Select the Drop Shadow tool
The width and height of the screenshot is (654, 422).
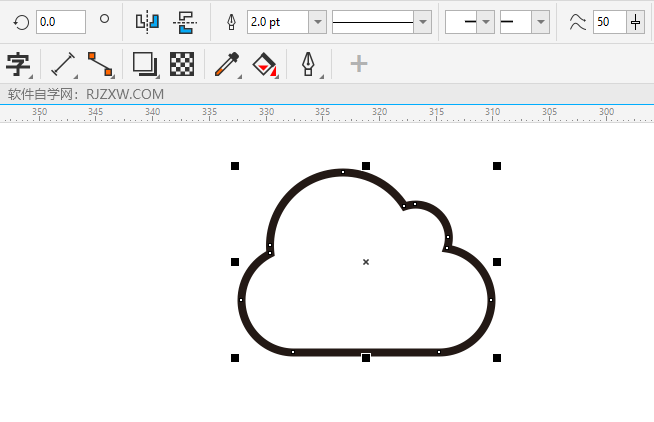(145, 64)
